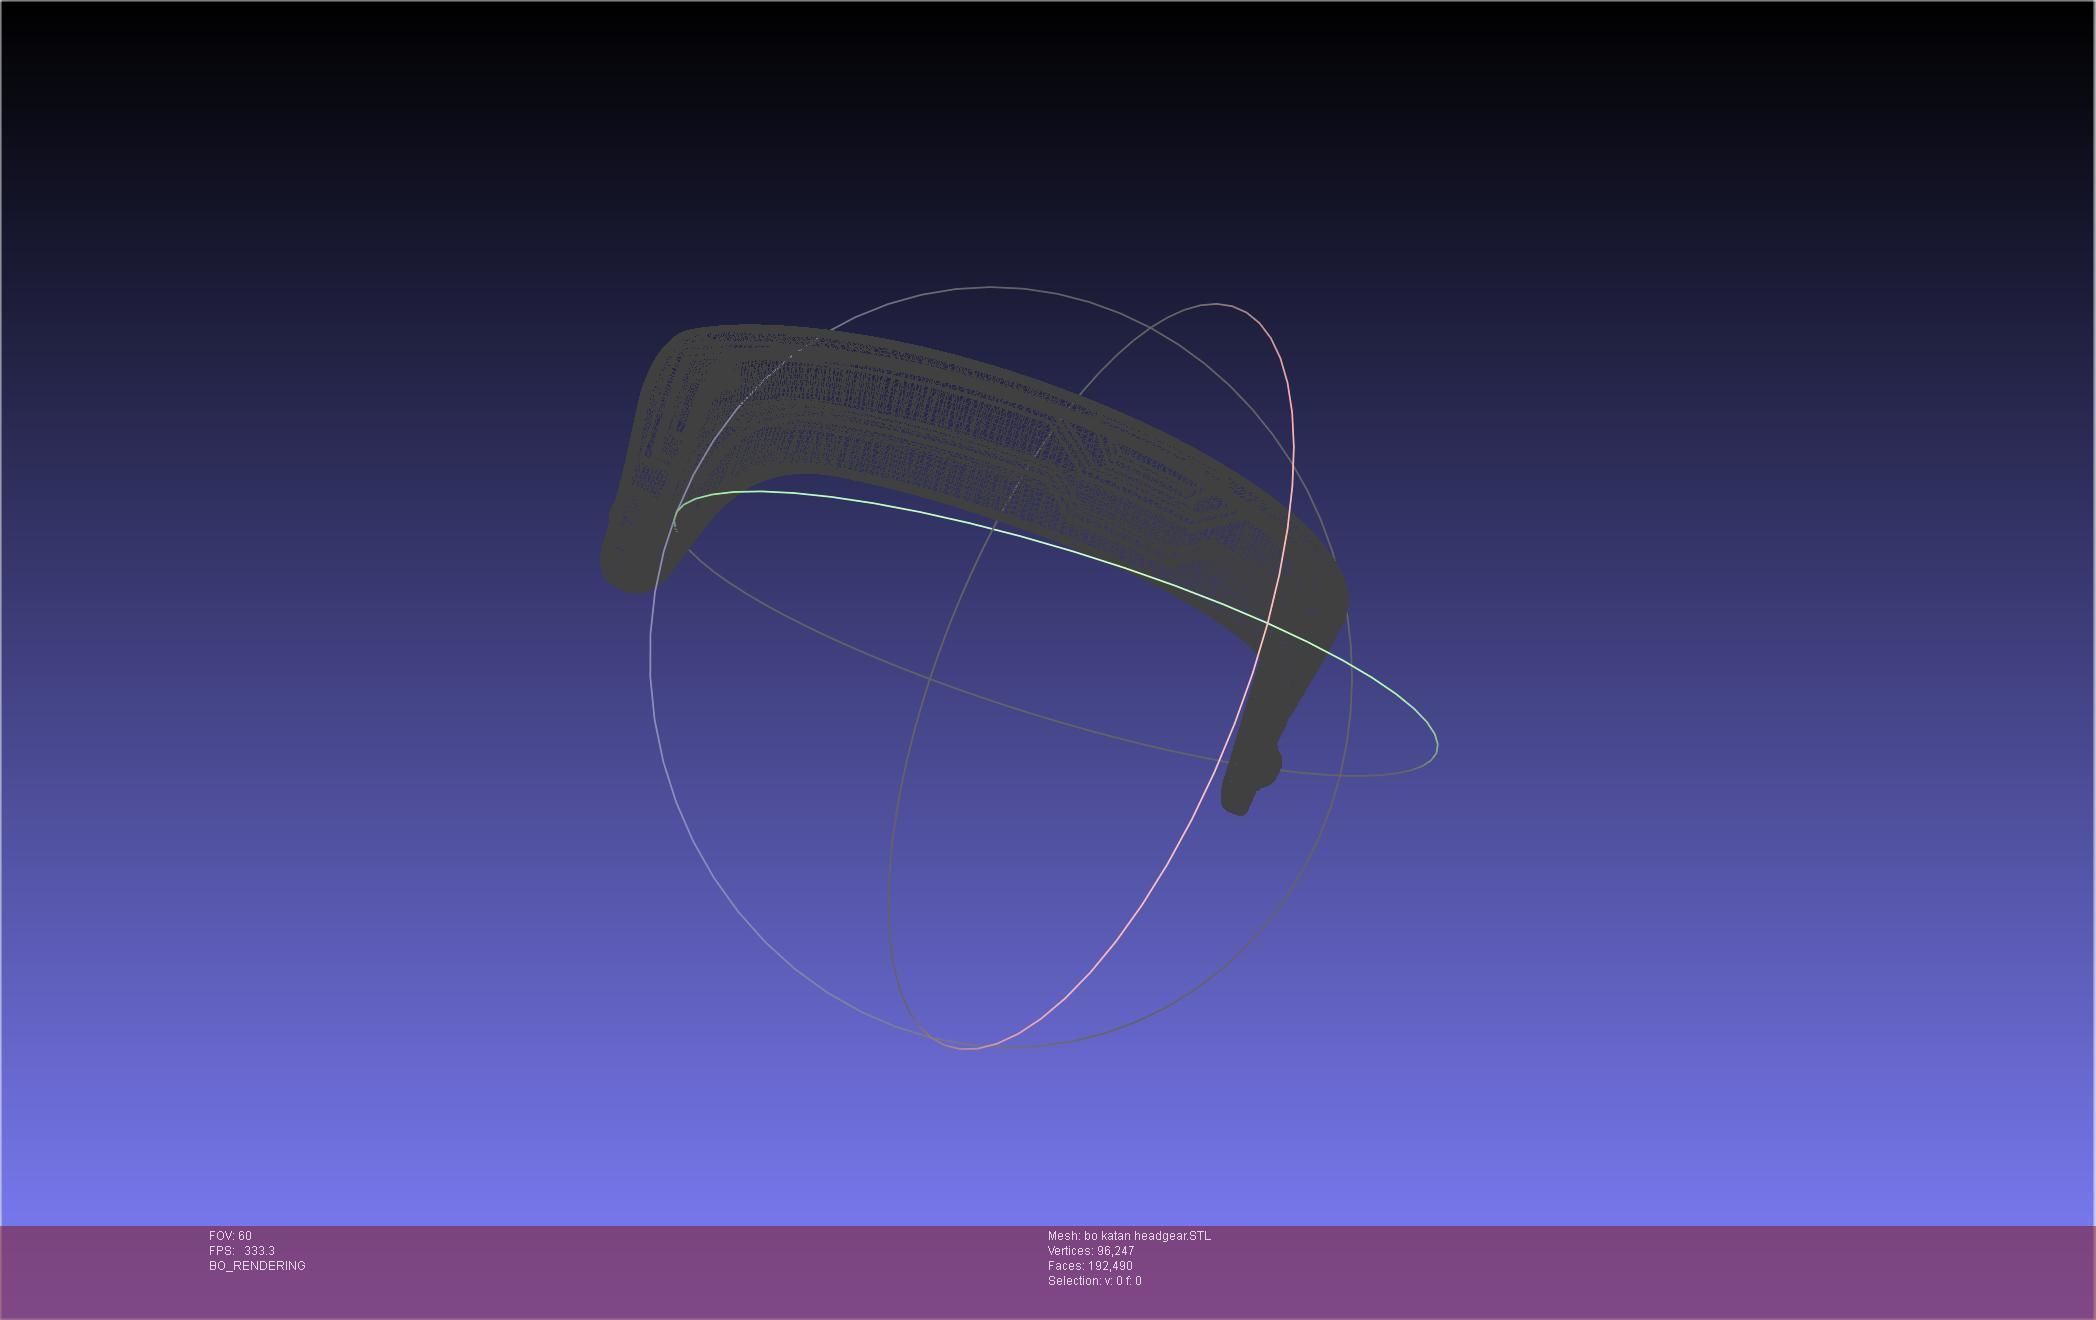Viewport: 2096px width, 1320px height.
Task: Click the Faces: 192,490 info line
Action: point(1090,1266)
